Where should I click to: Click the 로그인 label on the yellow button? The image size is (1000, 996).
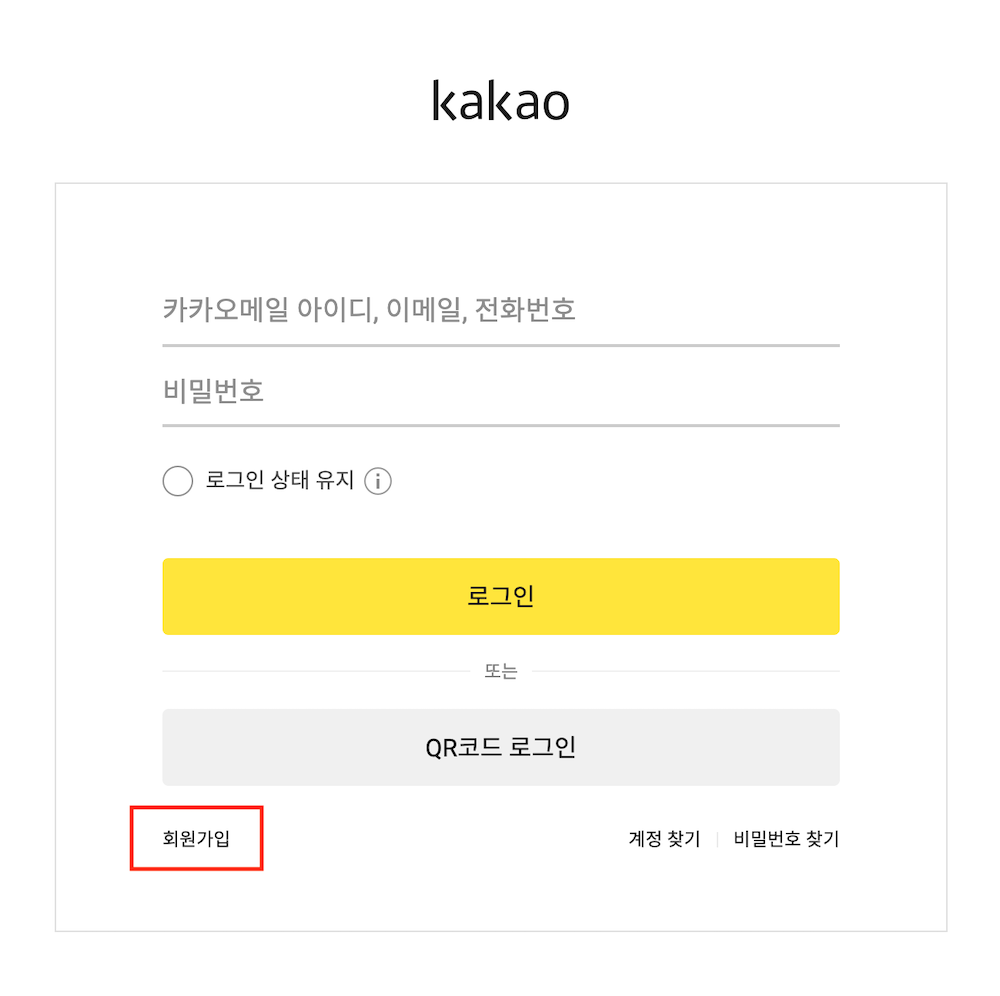(x=500, y=596)
